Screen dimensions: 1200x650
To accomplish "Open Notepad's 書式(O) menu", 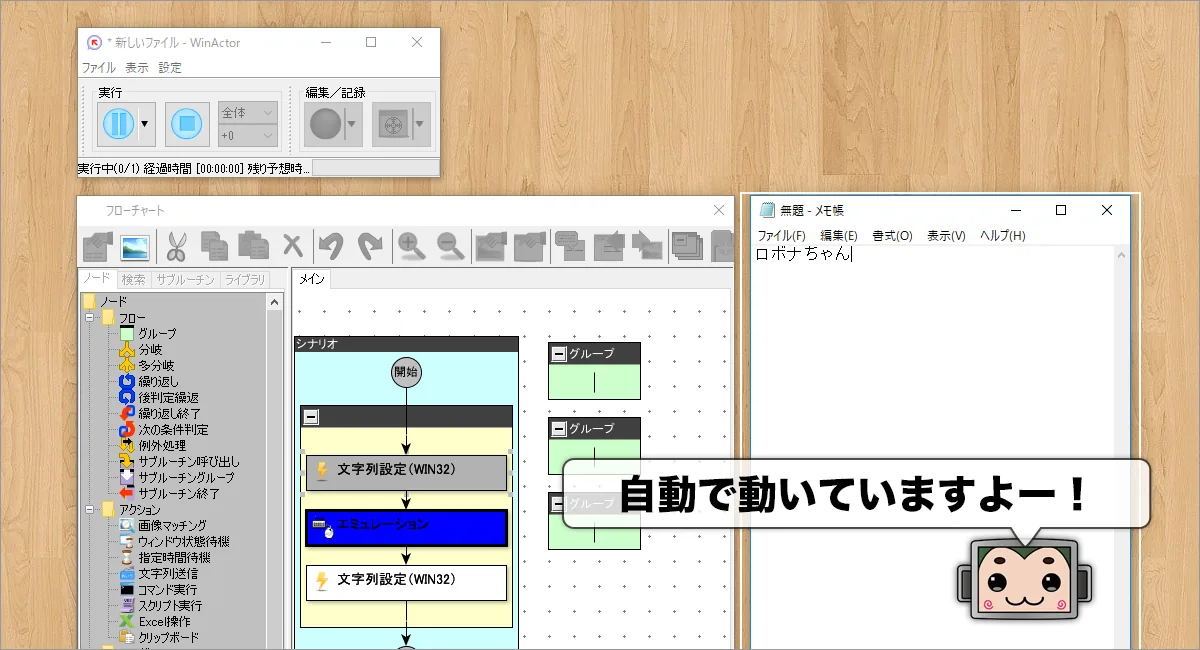I will [892, 236].
